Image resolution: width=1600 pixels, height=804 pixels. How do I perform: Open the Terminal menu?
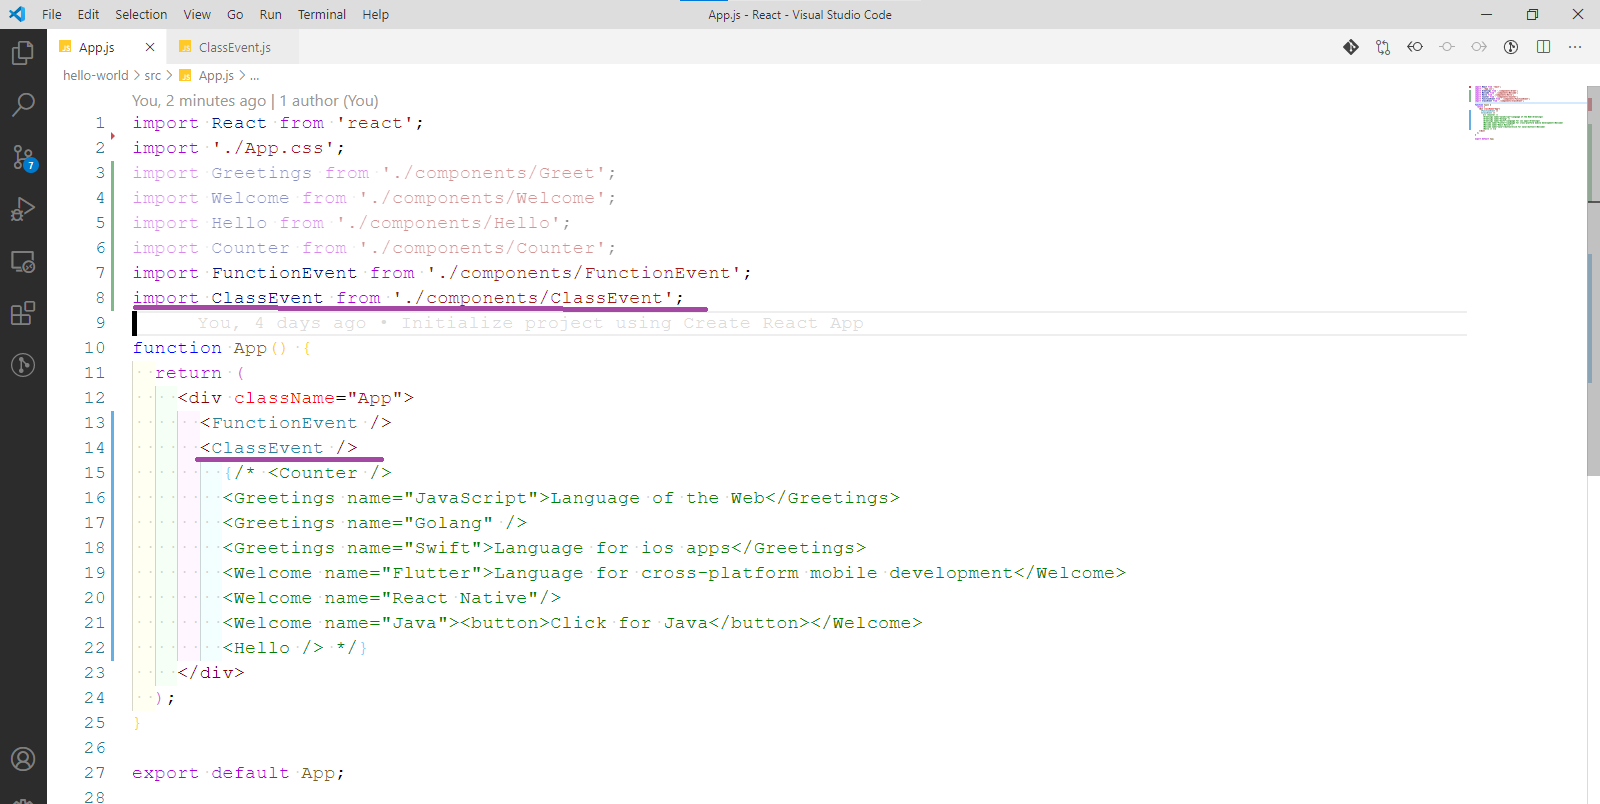(322, 14)
